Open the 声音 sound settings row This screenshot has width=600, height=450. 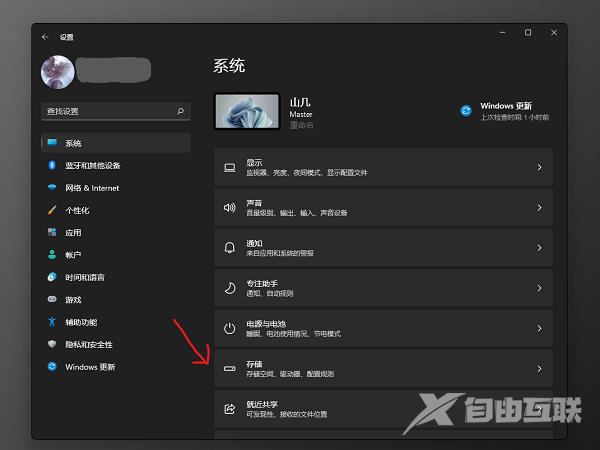tap(383, 207)
